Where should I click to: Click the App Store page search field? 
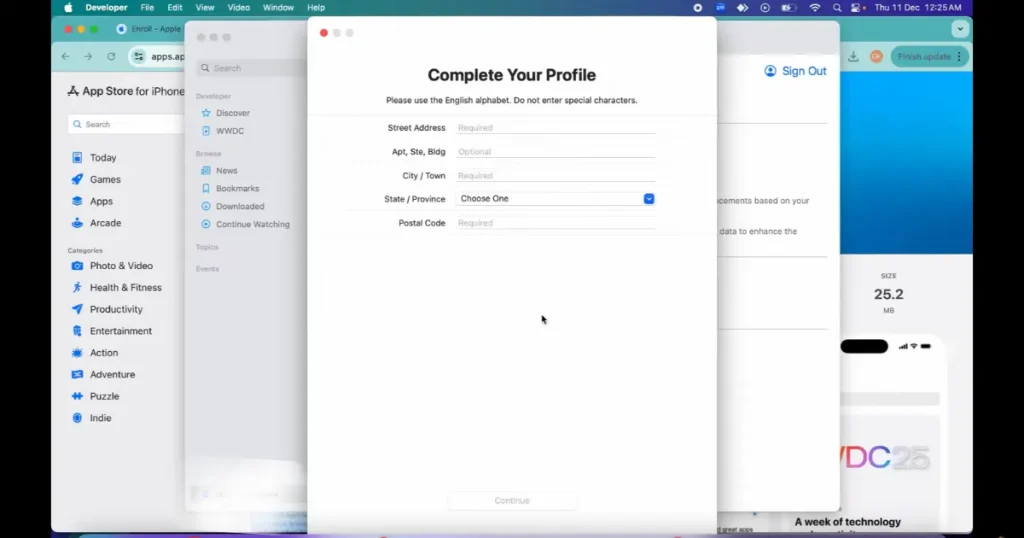point(126,124)
